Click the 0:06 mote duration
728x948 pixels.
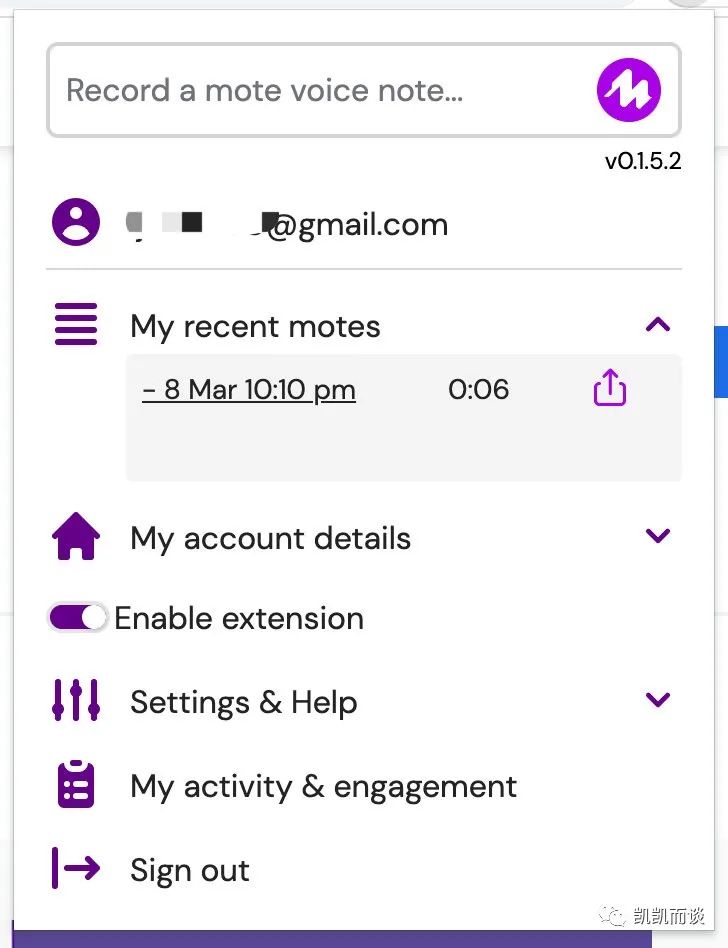[478, 389]
